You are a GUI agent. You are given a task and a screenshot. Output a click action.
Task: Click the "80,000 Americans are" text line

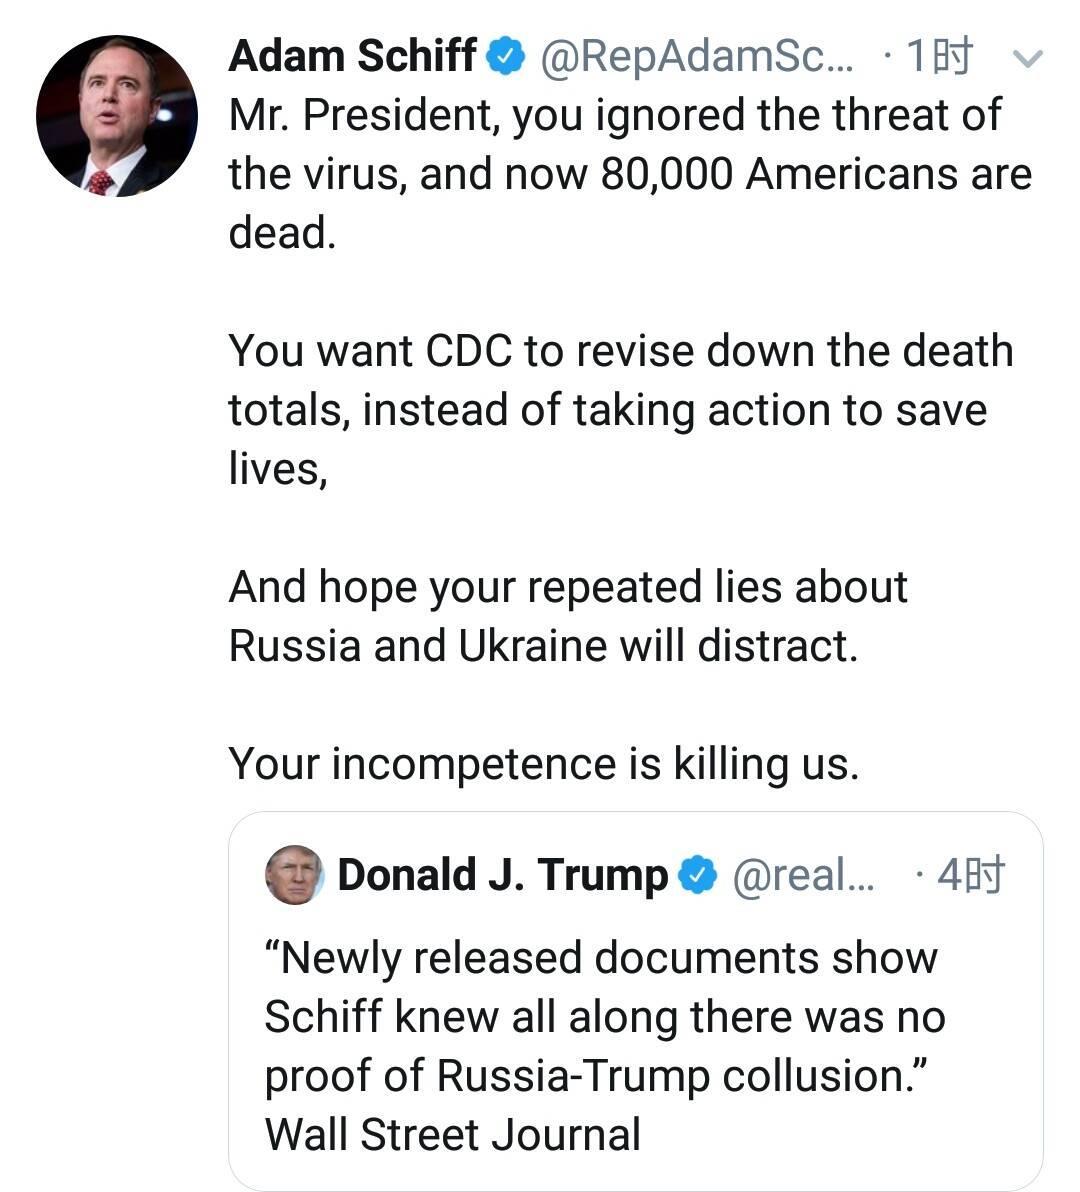pyautogui.click(x=816, y=175)
